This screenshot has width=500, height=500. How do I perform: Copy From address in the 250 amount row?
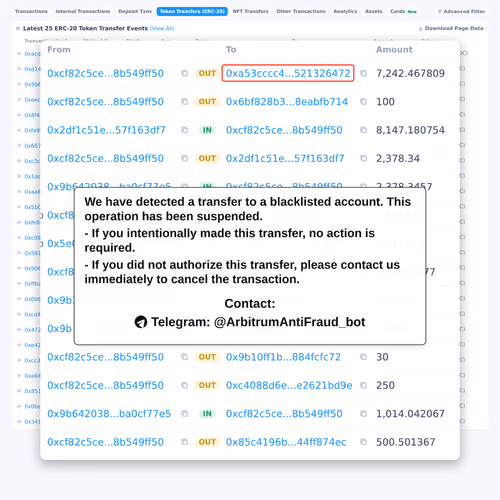coord(184,385)
